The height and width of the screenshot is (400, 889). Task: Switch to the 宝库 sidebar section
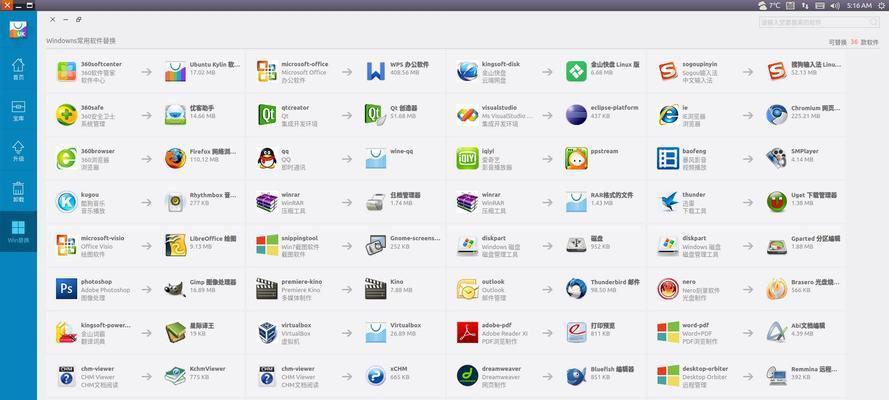18,110
